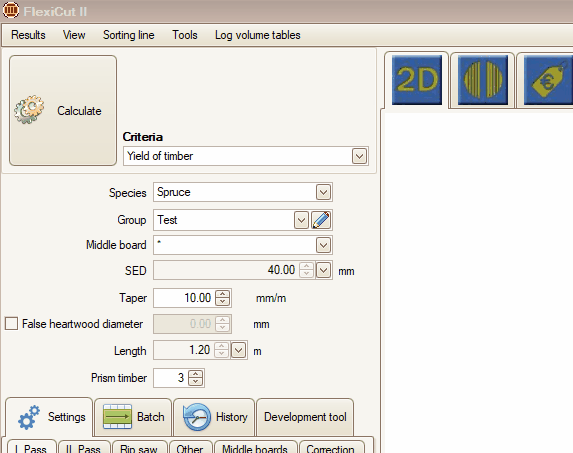Switch to the Development tool tab
The image size is (573, 453).
(305, 417)
